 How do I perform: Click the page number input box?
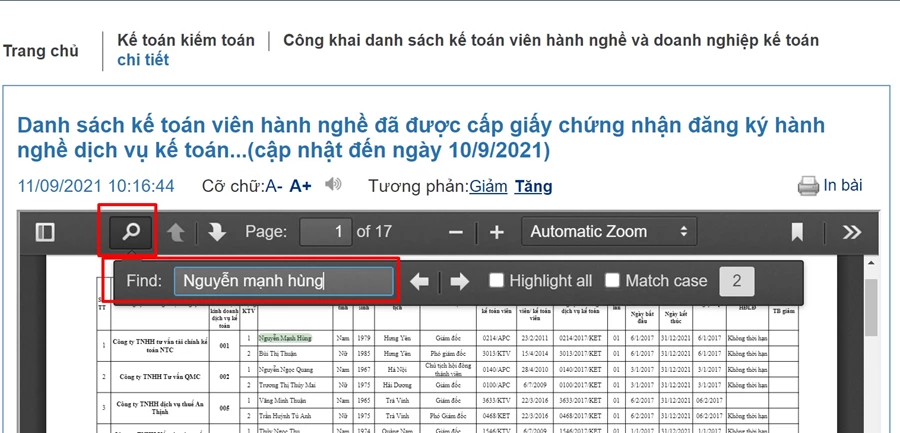pos(326,231)
